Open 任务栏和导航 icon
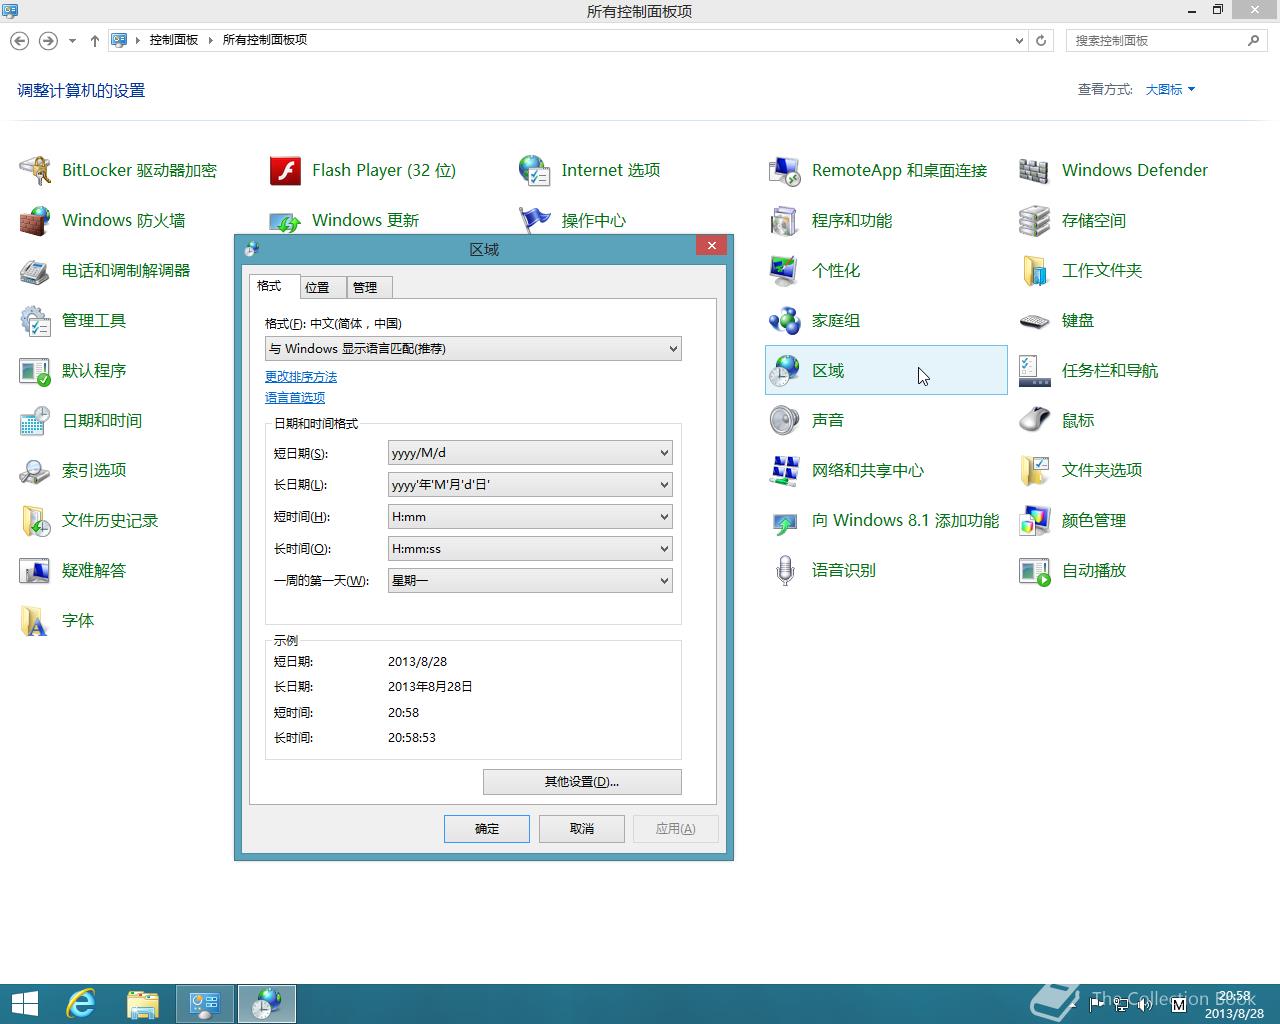 click(1035, 371)
